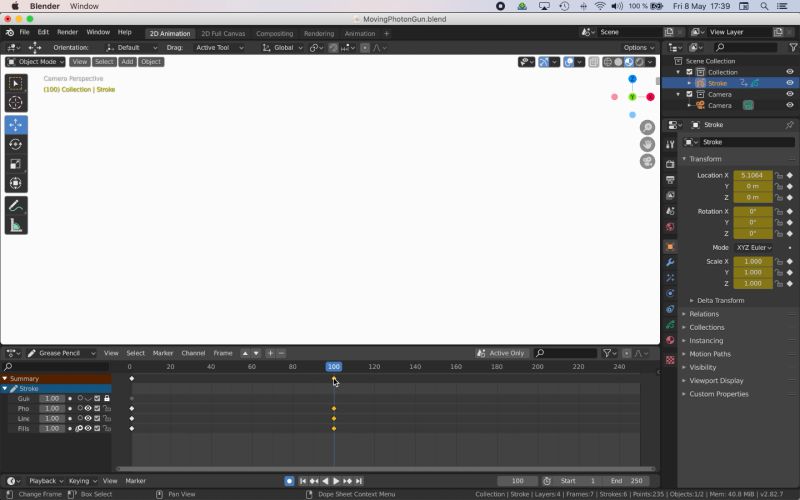800x500 pixels.
Task: Open World properties tab
Action: [670, 227]
